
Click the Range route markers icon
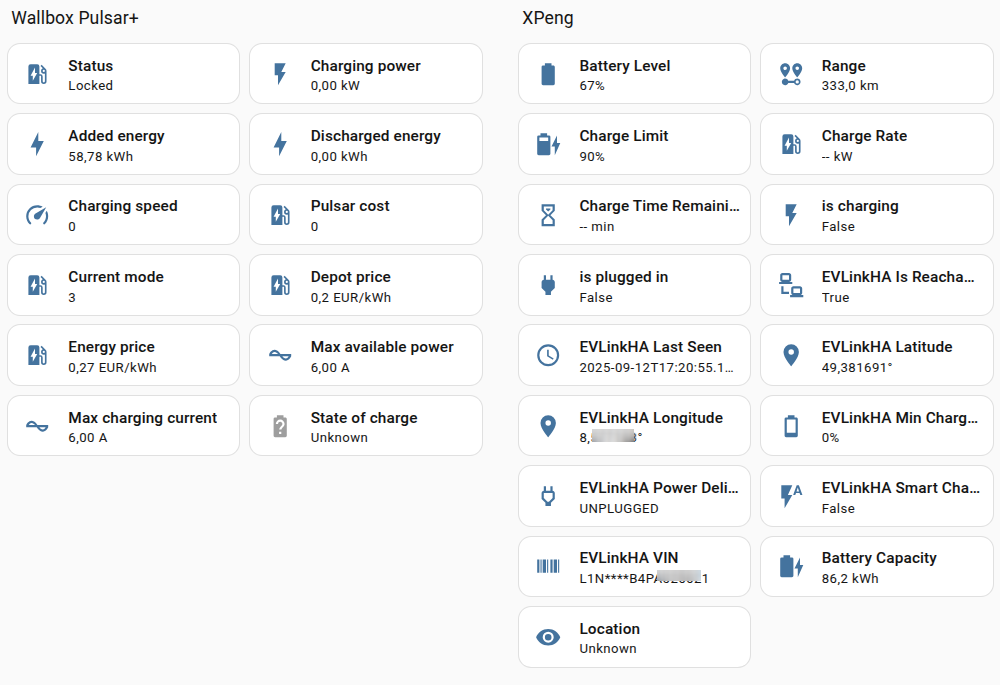[790, 74]
